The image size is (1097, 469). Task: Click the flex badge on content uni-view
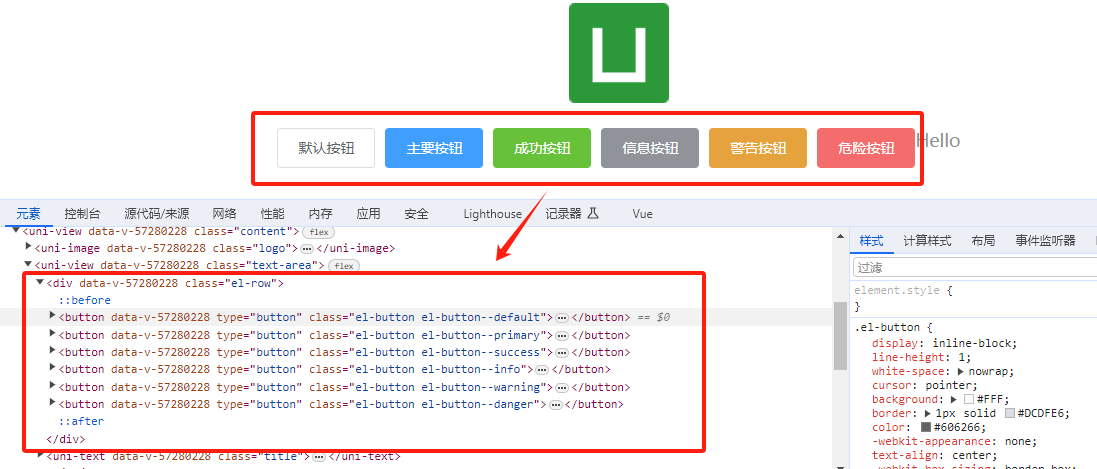coord(319,232)
